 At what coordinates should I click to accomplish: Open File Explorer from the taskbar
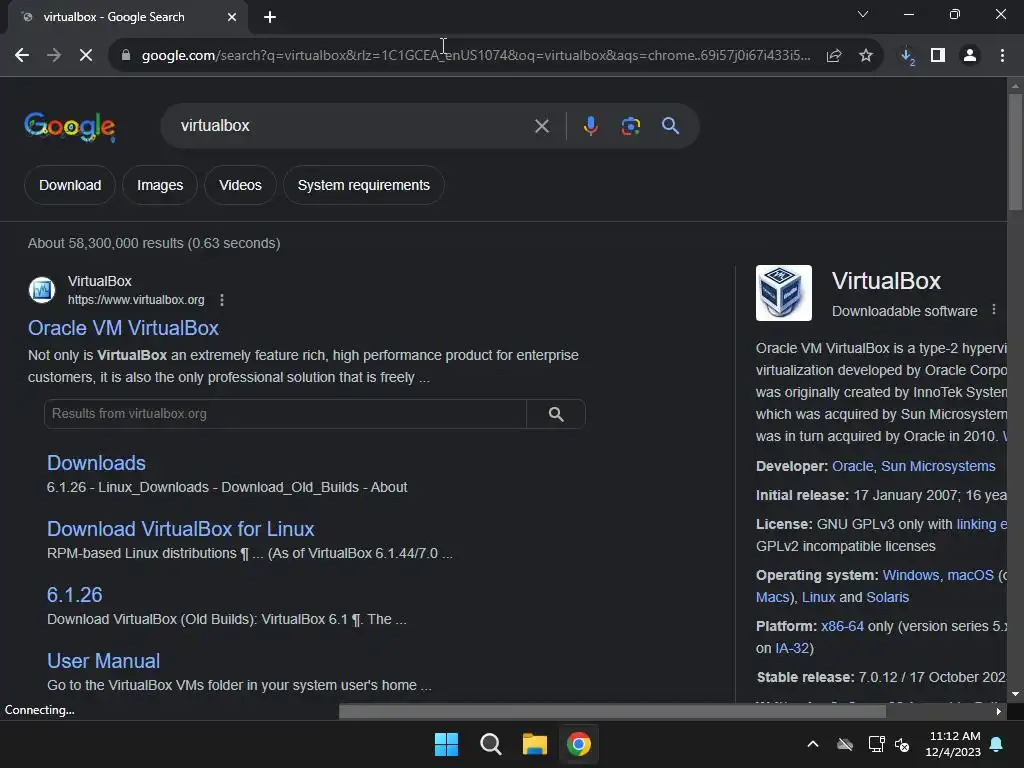535,744
